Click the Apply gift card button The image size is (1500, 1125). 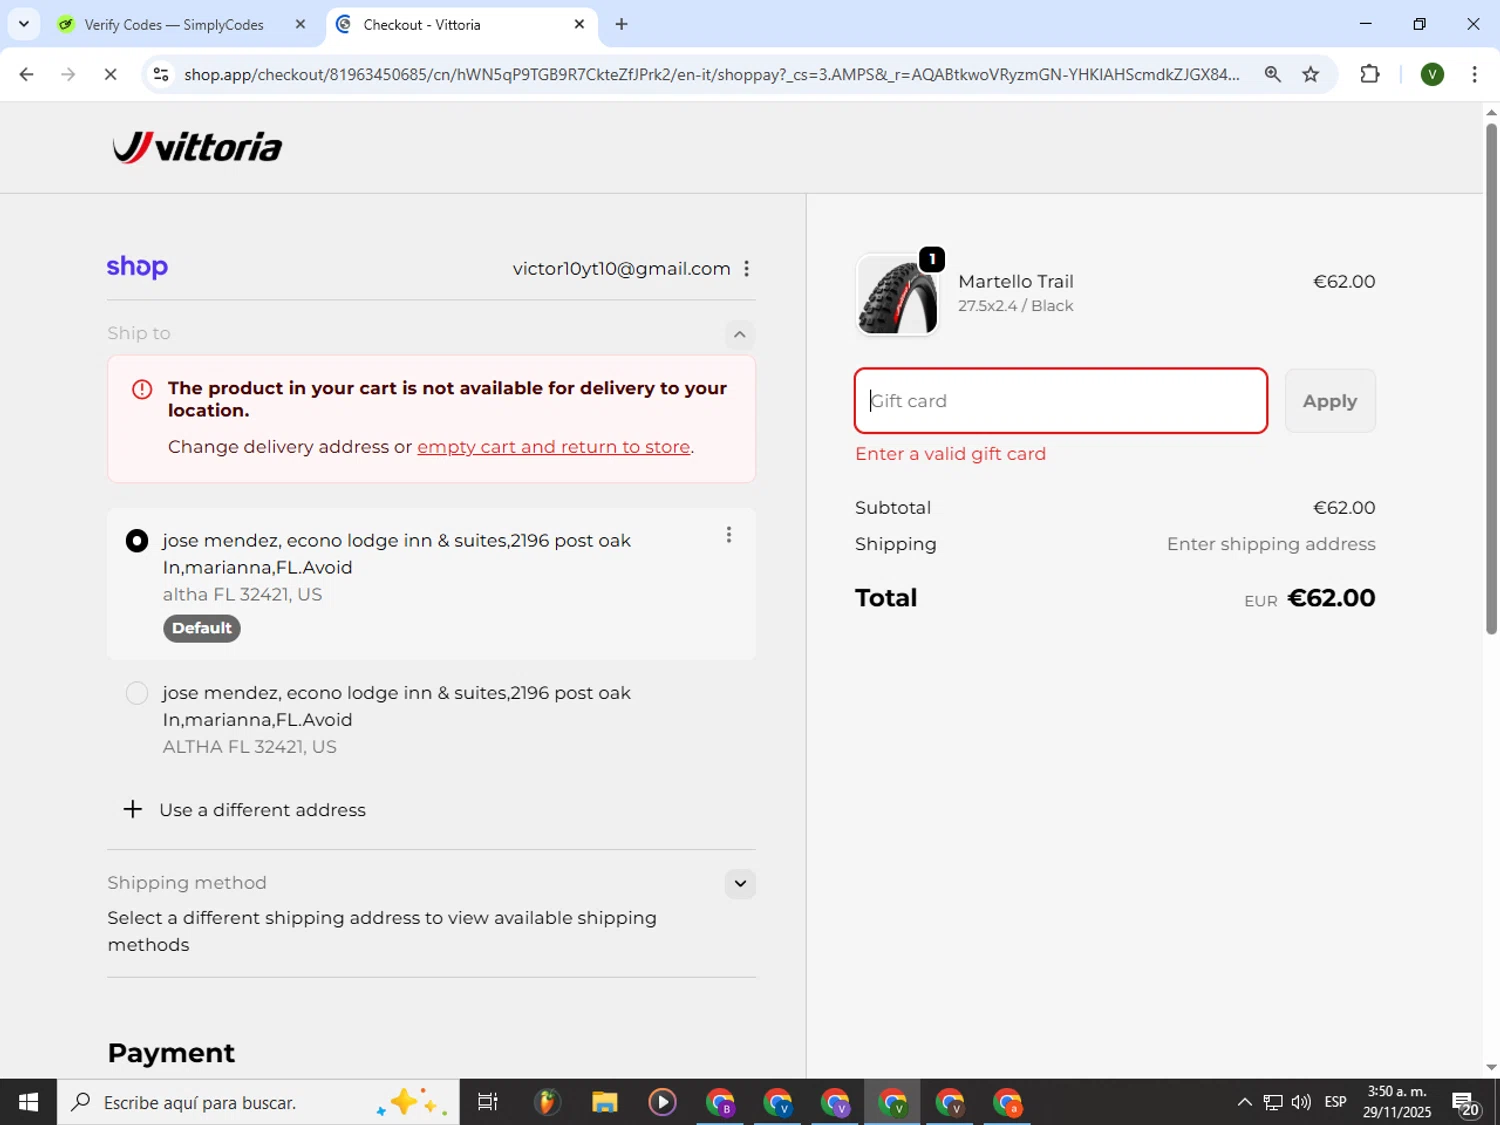tap(1329, 401)
